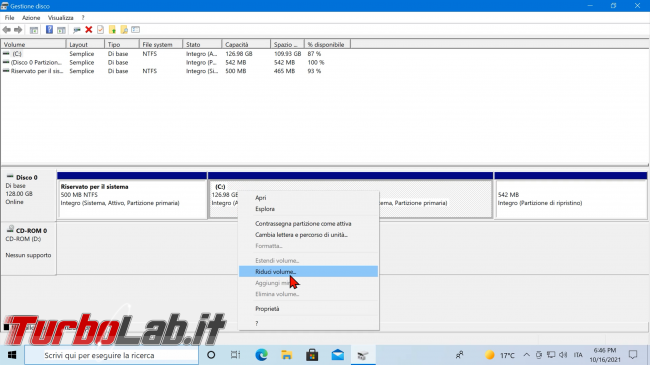Click the Properties checkmark page icon
Screen dimensions: 650x365
point(100,30)
